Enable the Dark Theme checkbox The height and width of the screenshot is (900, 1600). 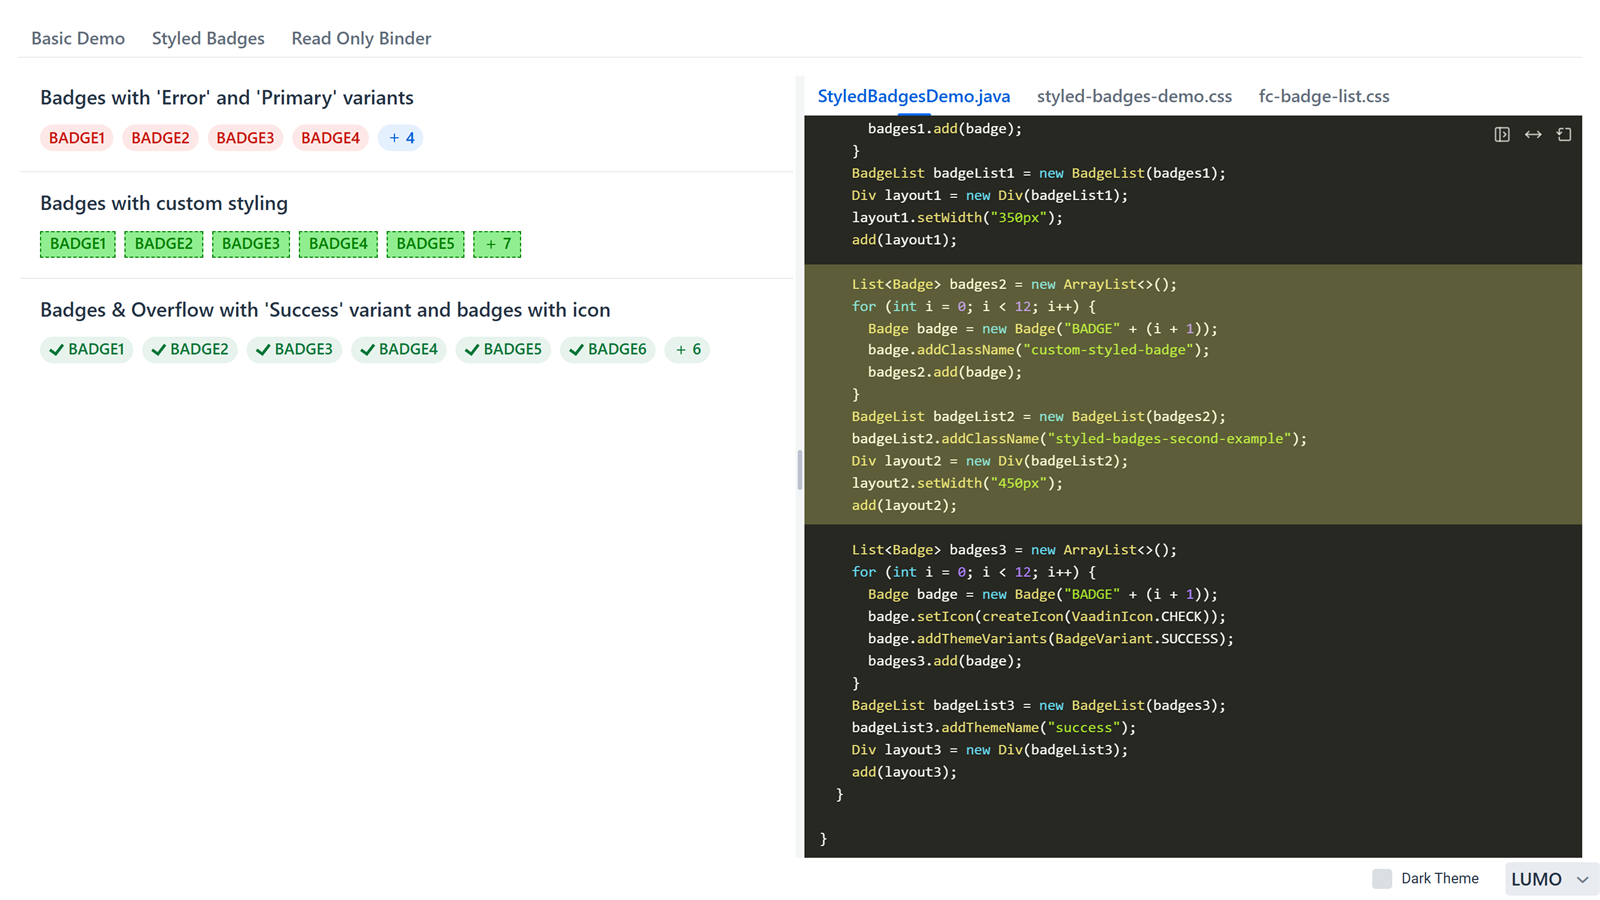pos(1382,879)
